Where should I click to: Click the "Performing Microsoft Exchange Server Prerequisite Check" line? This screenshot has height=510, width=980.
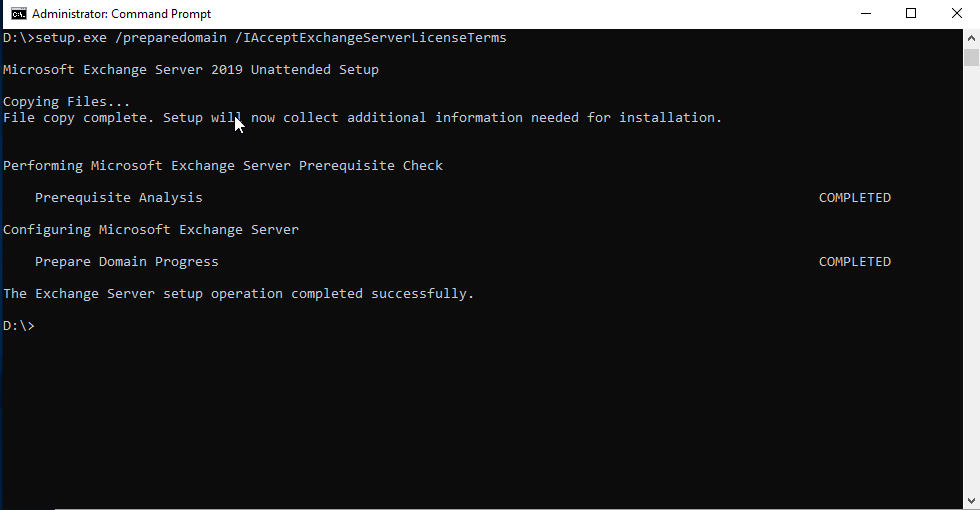[222, 166]
